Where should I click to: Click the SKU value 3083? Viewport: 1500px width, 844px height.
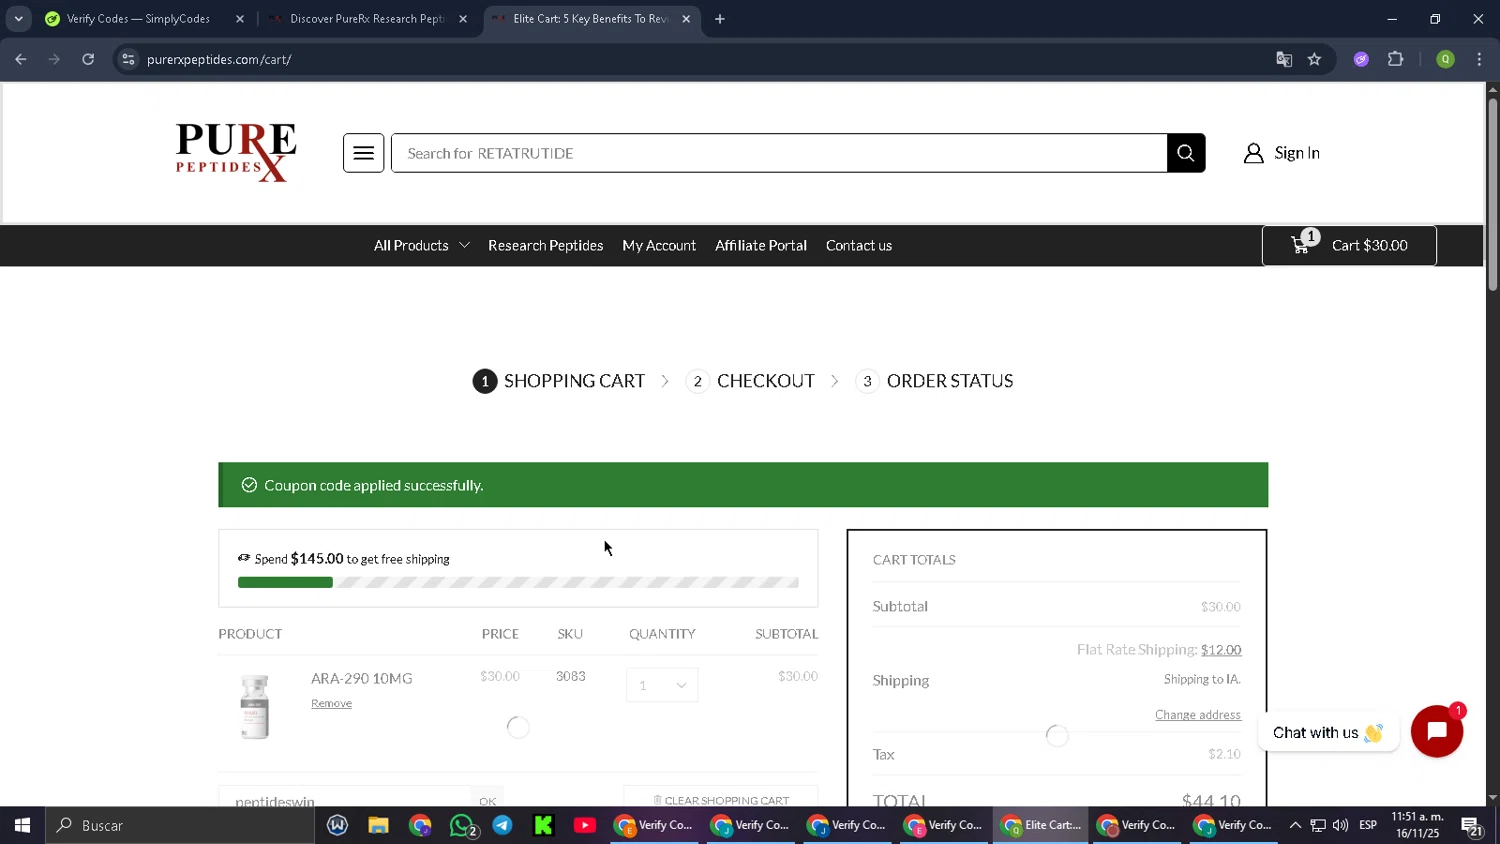click(x=571, y=676)
